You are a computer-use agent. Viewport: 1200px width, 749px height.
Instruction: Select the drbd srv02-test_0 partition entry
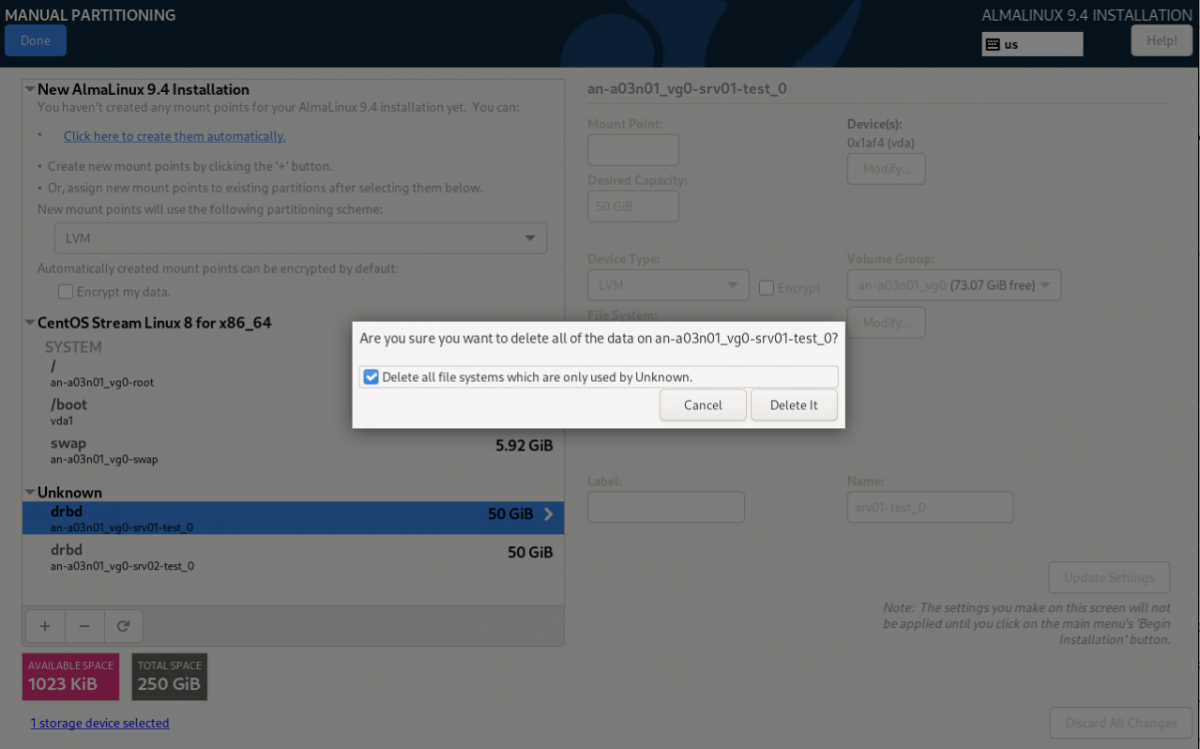pos(290,557)
